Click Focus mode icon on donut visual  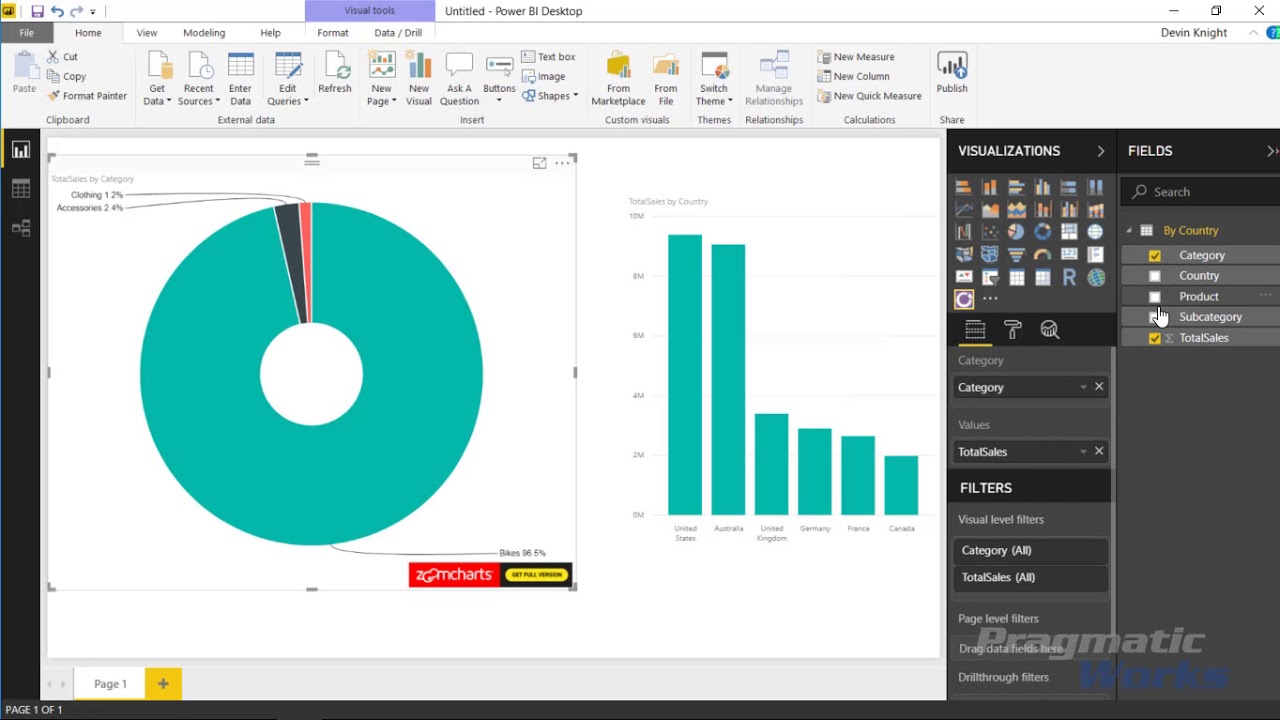tap(540, 163)
